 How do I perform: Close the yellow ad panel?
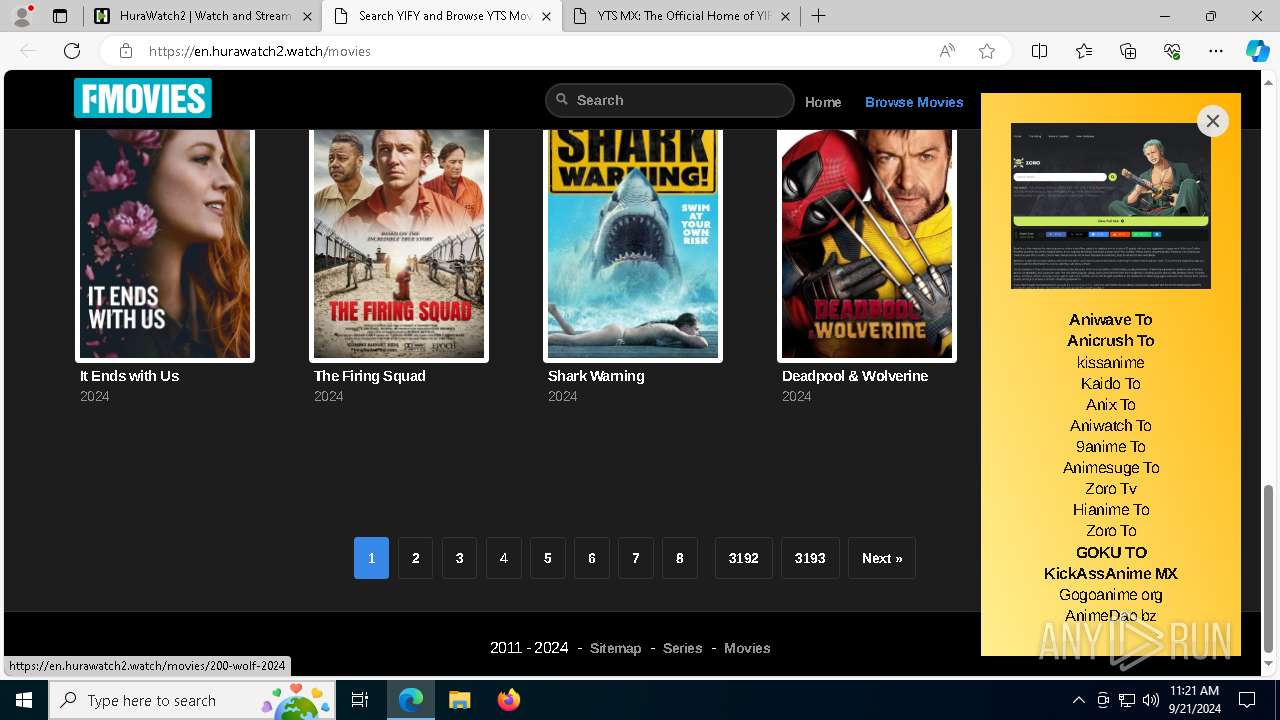pos(1212,121)
